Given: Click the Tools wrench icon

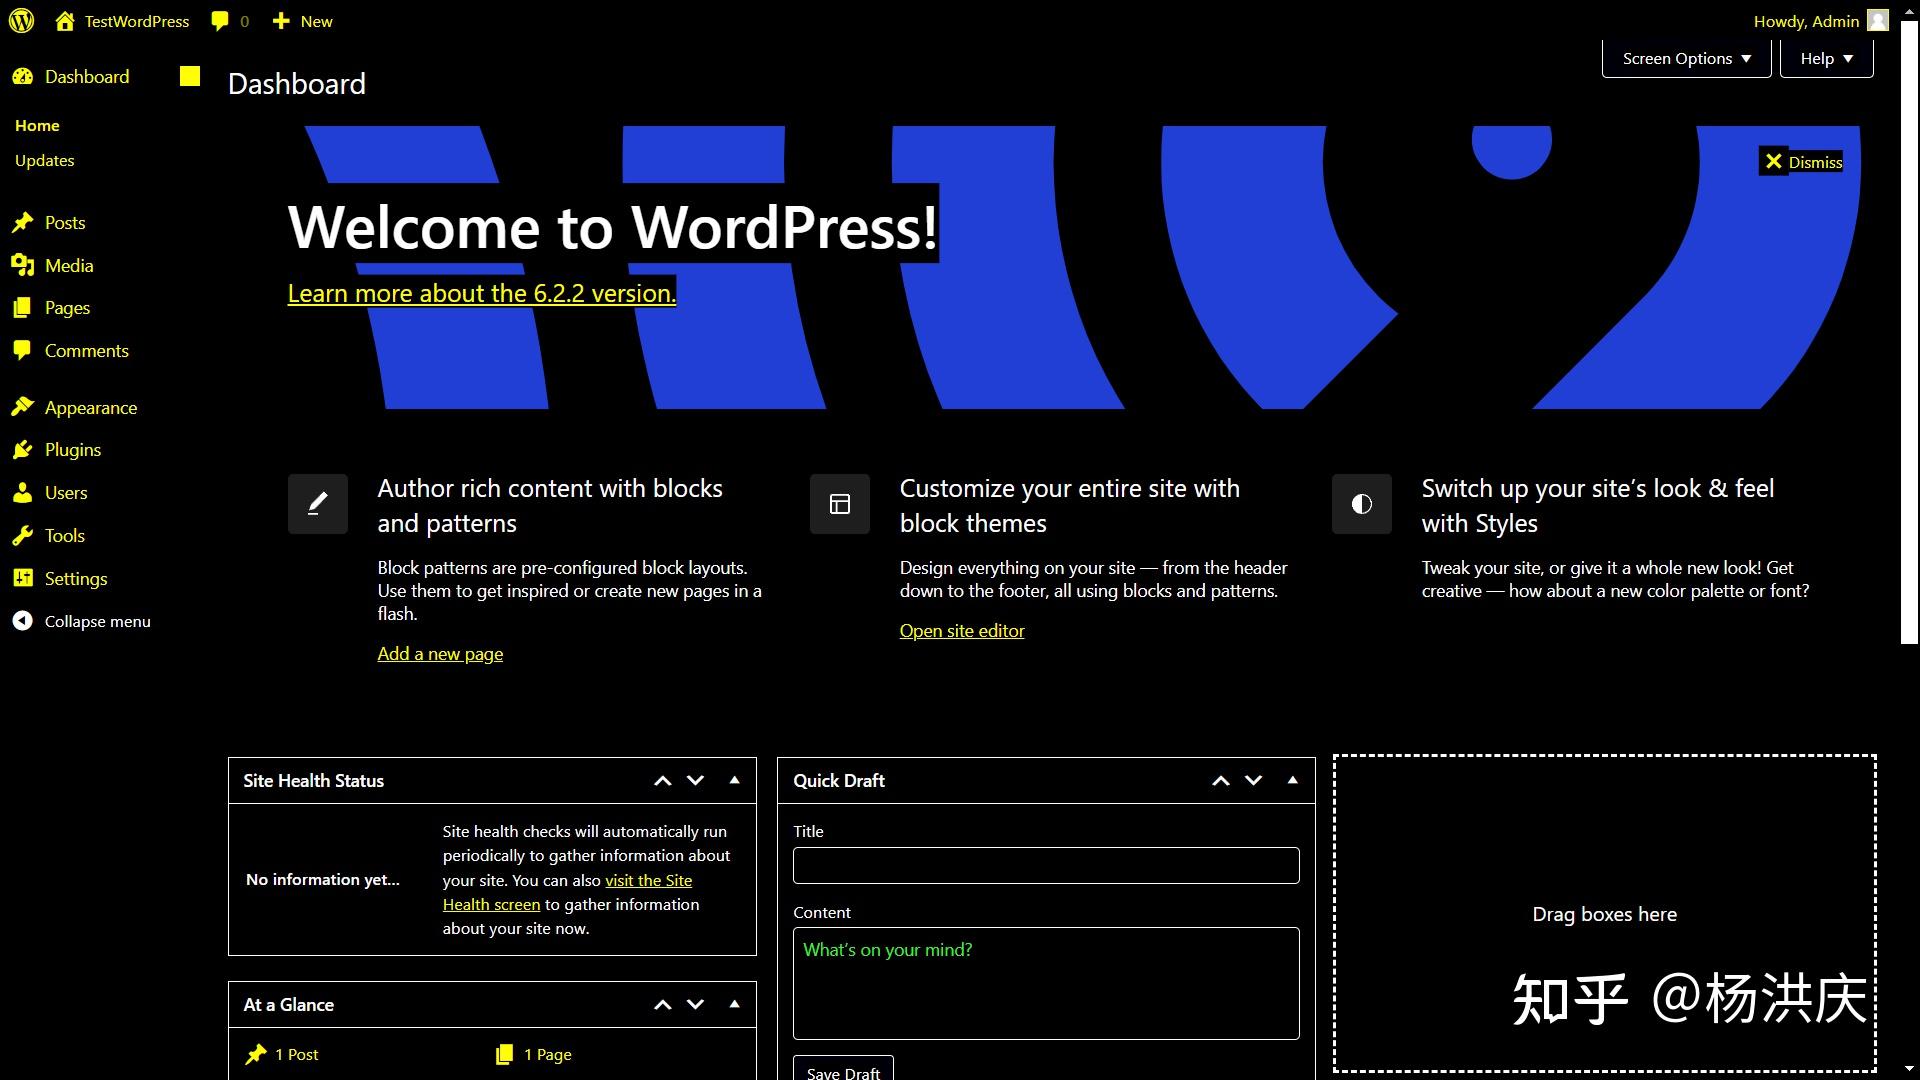Looking at the screenshot, I should click(22, 536).
